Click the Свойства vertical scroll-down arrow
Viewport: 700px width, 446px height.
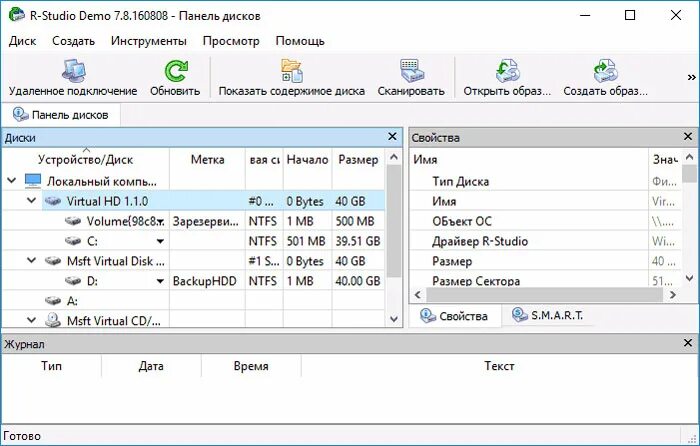pyautogui.click(x=689, y=279)
